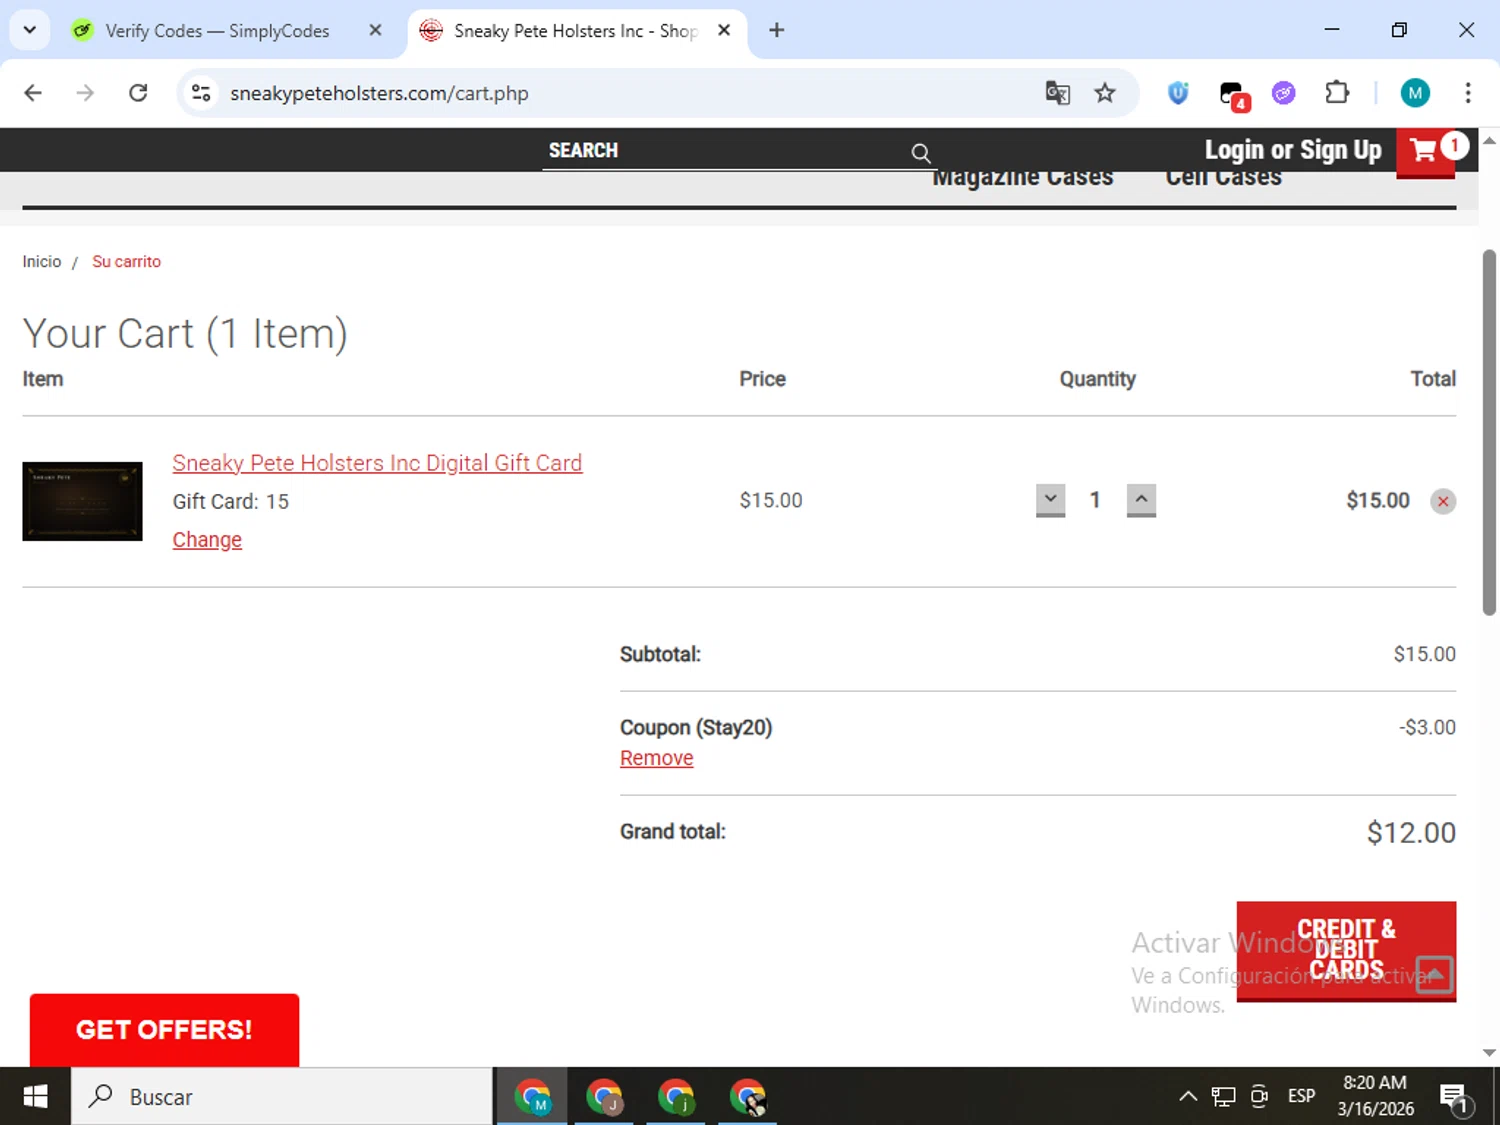Open the Windows notification center
Screen dimensions: 1500x1125
(1455, 1097)
